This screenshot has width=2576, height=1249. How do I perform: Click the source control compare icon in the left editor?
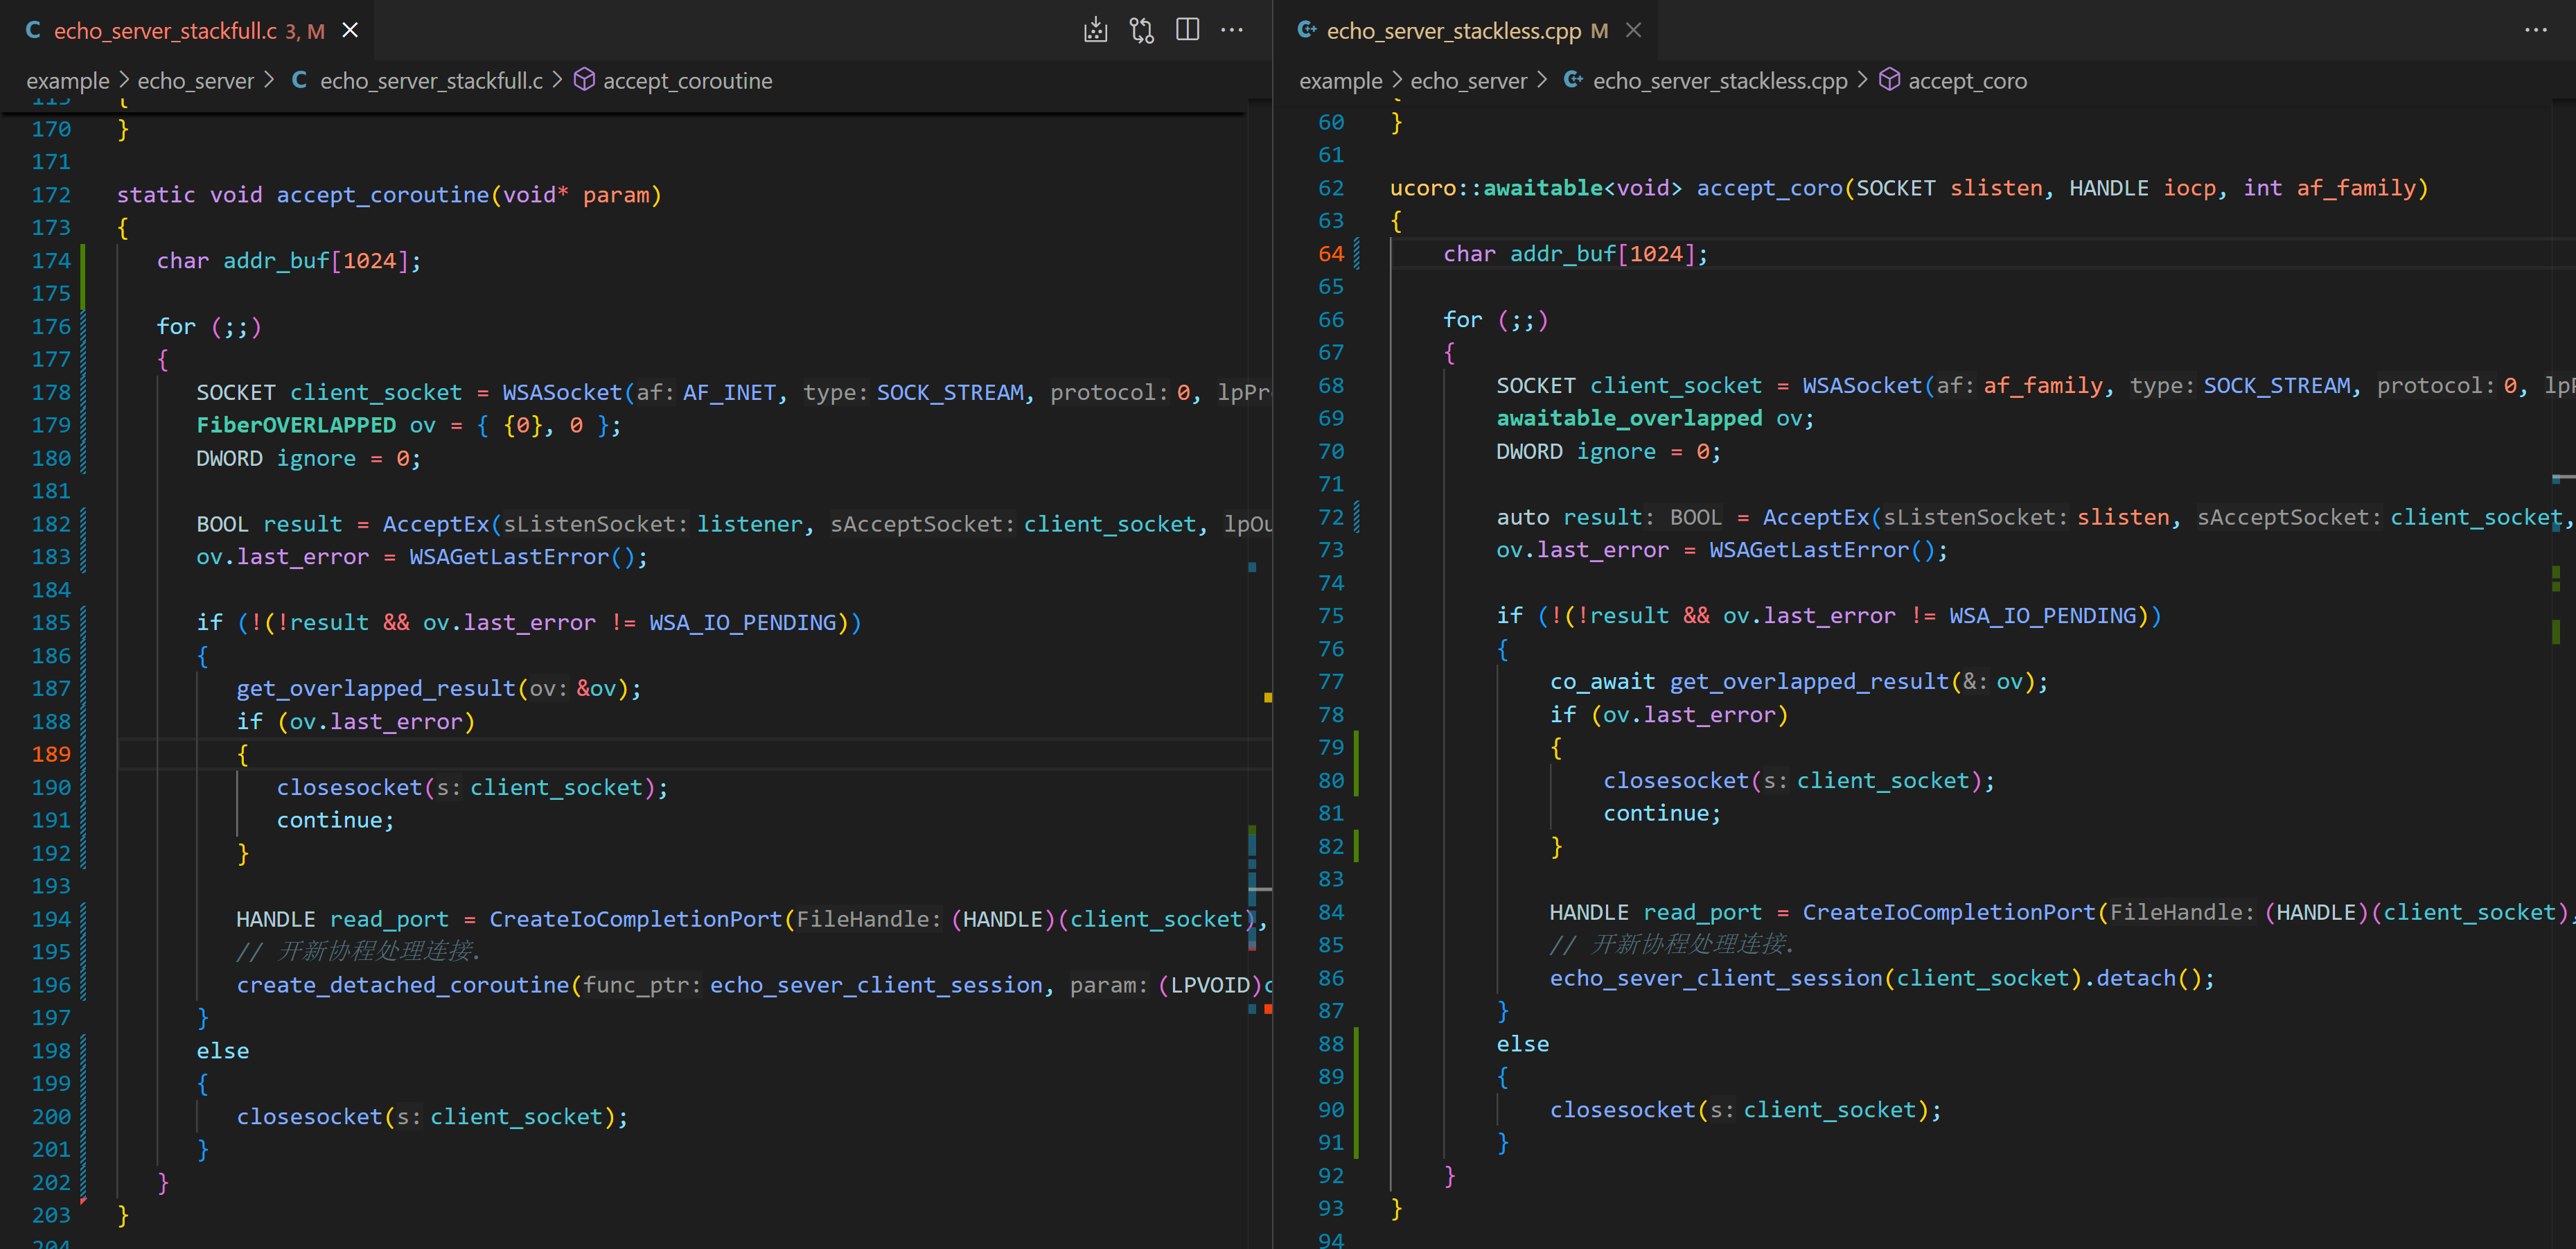(x=1142, y=30)
